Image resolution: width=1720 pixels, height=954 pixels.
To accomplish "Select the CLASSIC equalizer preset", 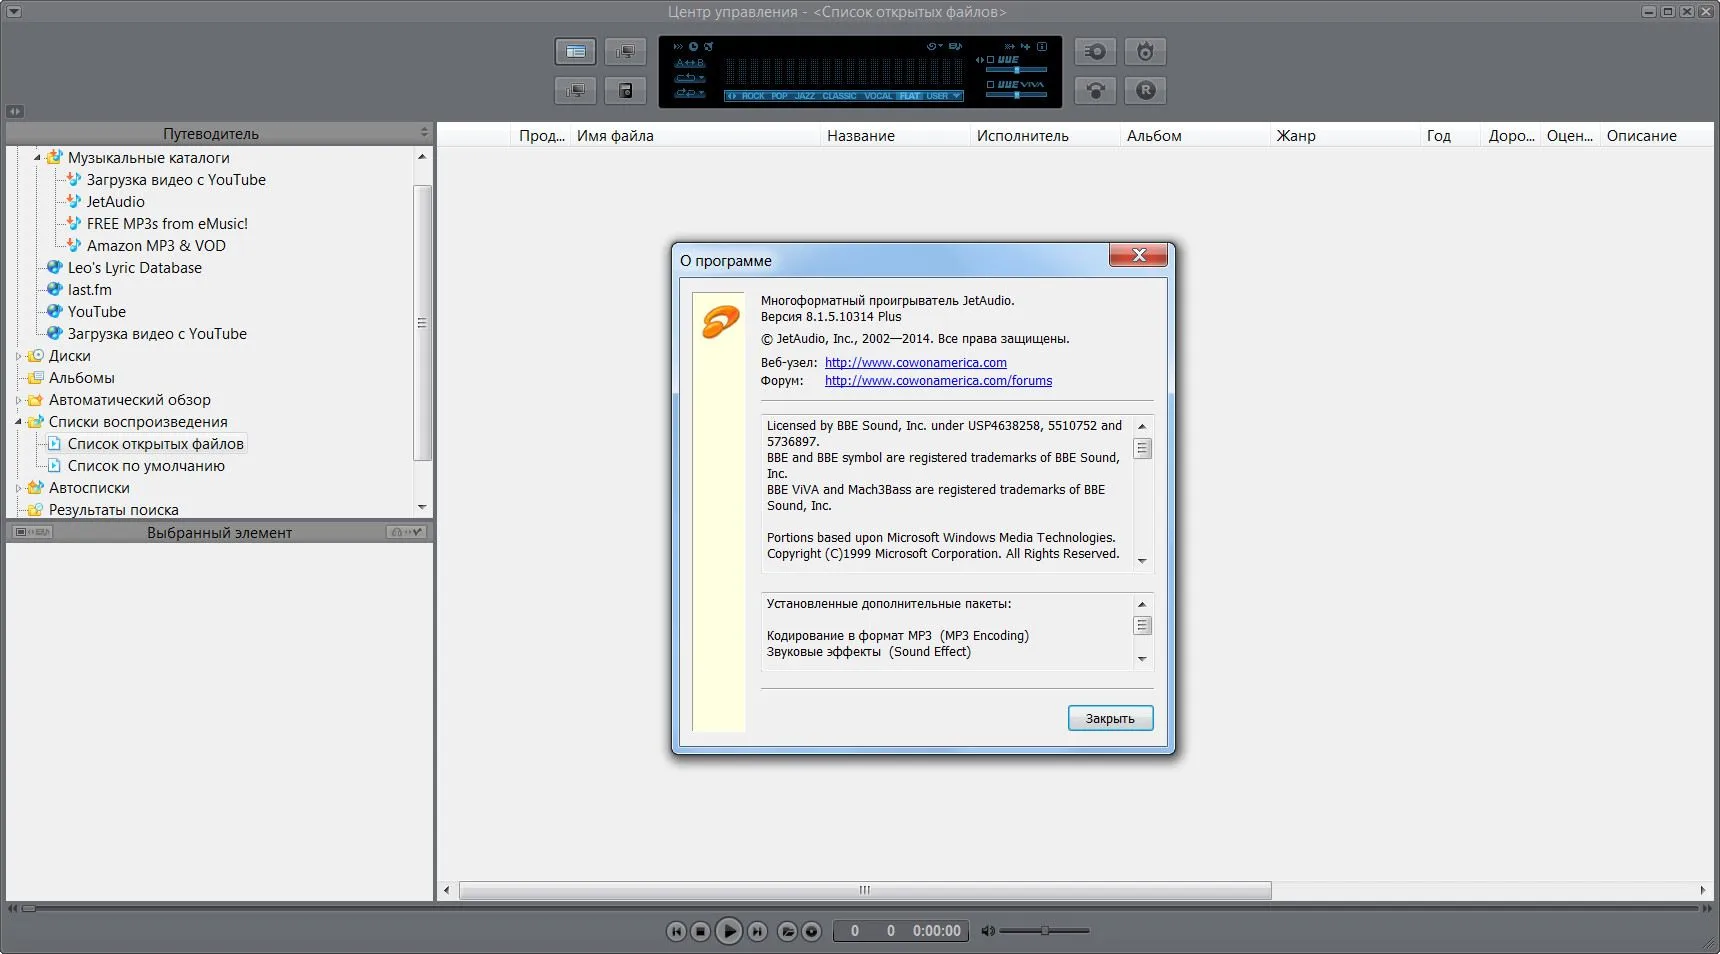I will click(x=839, y=96).
